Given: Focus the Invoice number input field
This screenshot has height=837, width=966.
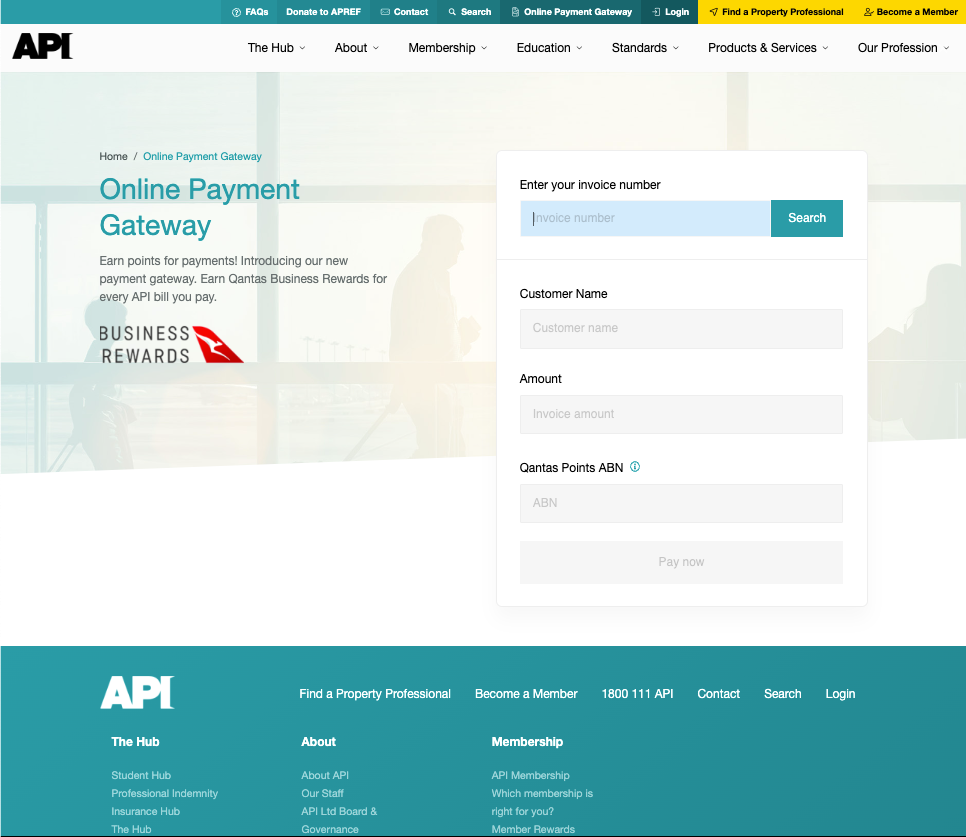Looking at the screenshot, I should [645, 218].
